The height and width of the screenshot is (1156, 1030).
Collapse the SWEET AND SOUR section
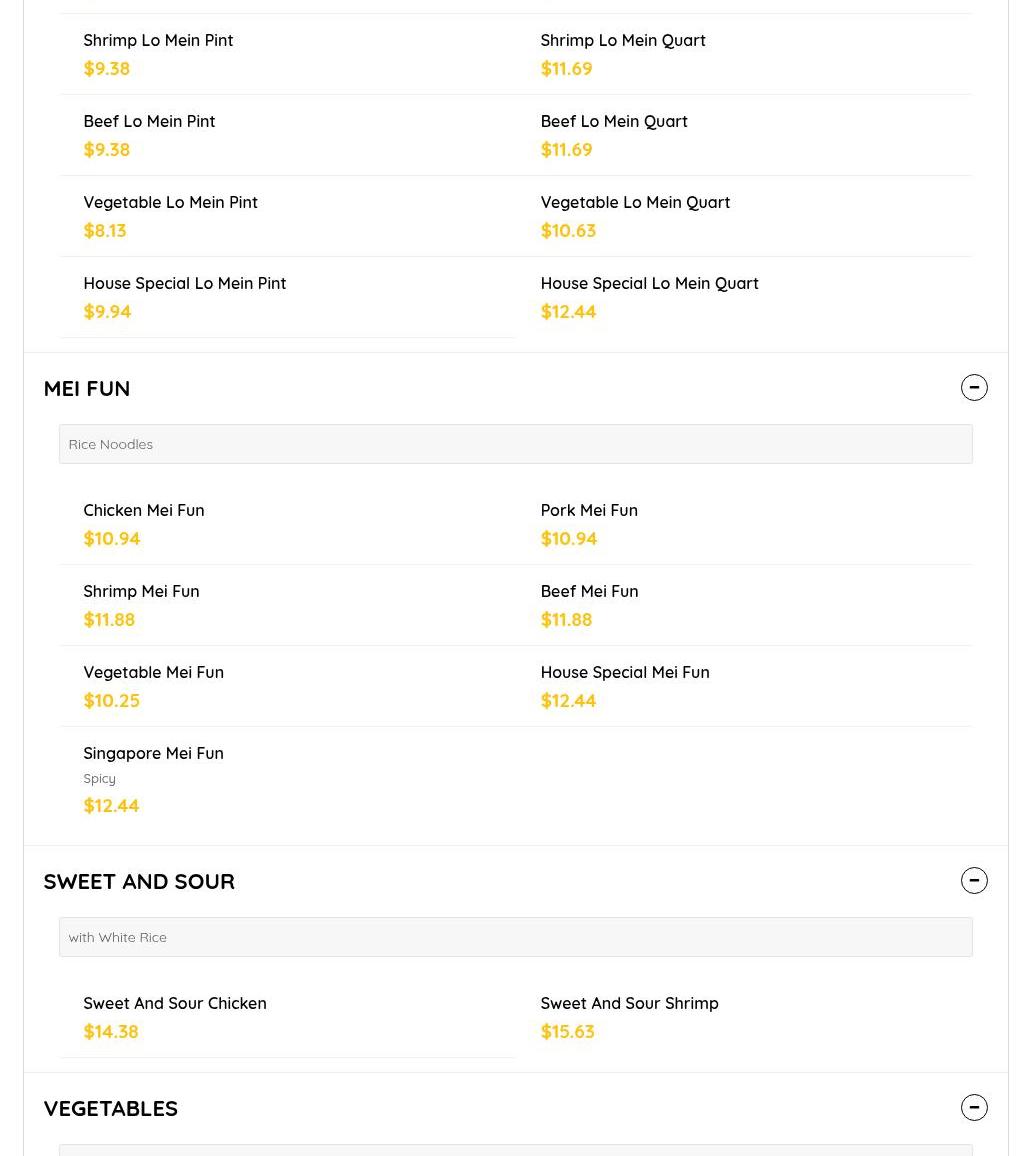point(974,881)
